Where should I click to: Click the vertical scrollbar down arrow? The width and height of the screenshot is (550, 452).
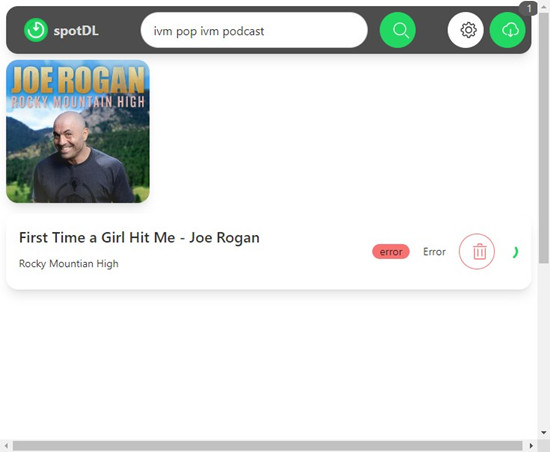click(544, 433)
